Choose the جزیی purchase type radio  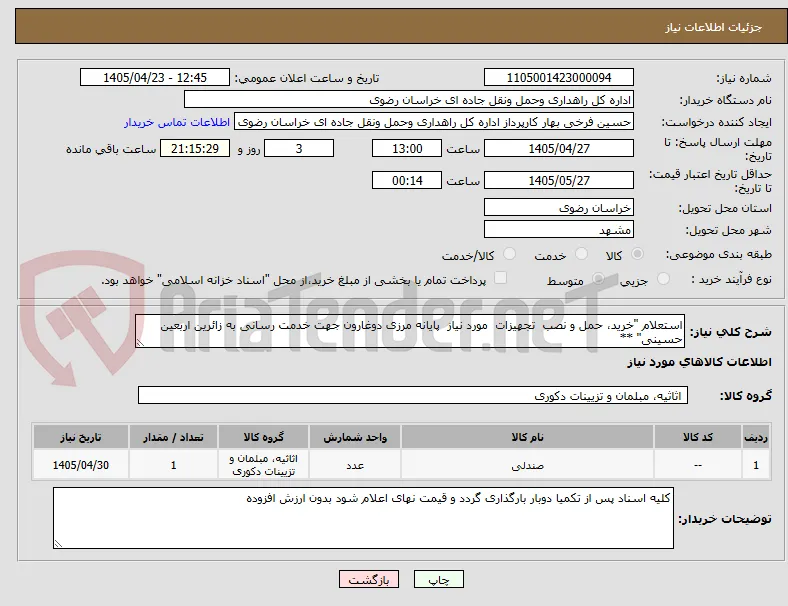coord(663,278)
